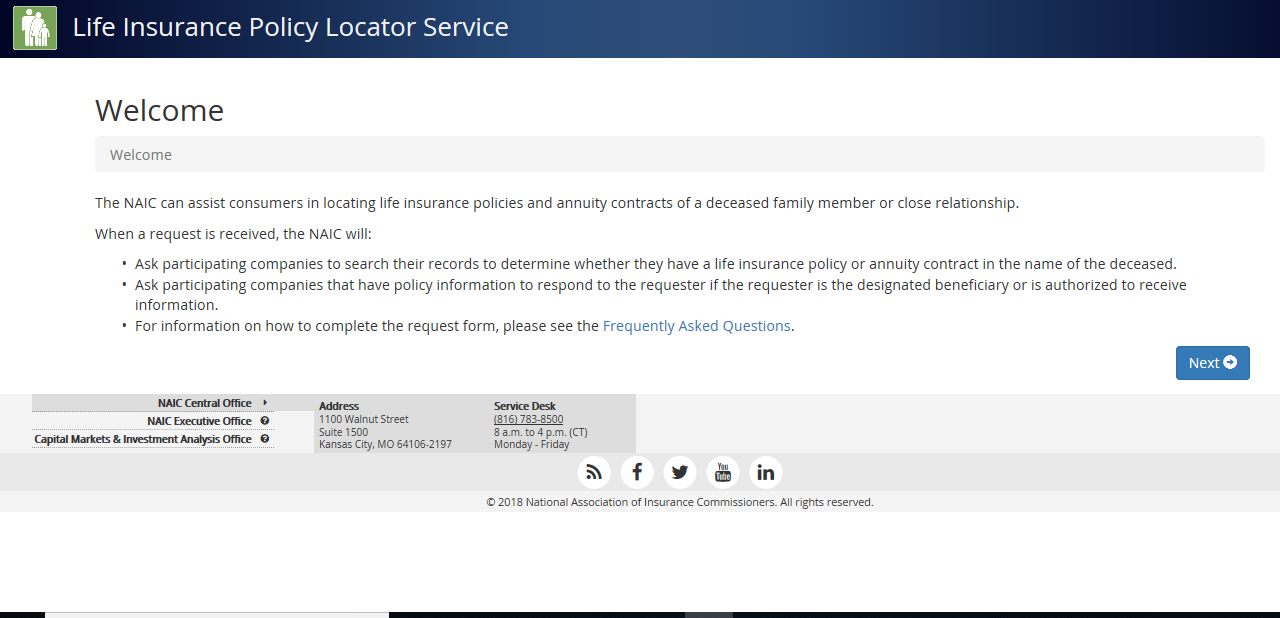Click the YouTube icon
The width and height of the screenshot is (1280, 618).
(723, 471)
